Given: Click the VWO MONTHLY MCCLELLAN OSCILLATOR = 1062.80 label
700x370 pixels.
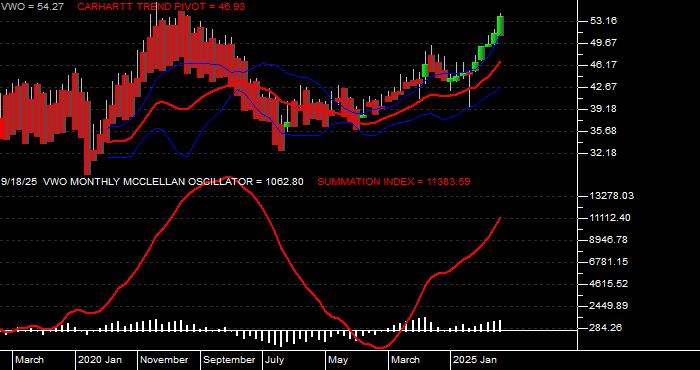Looking at the screenshot, I should point(174,182).
